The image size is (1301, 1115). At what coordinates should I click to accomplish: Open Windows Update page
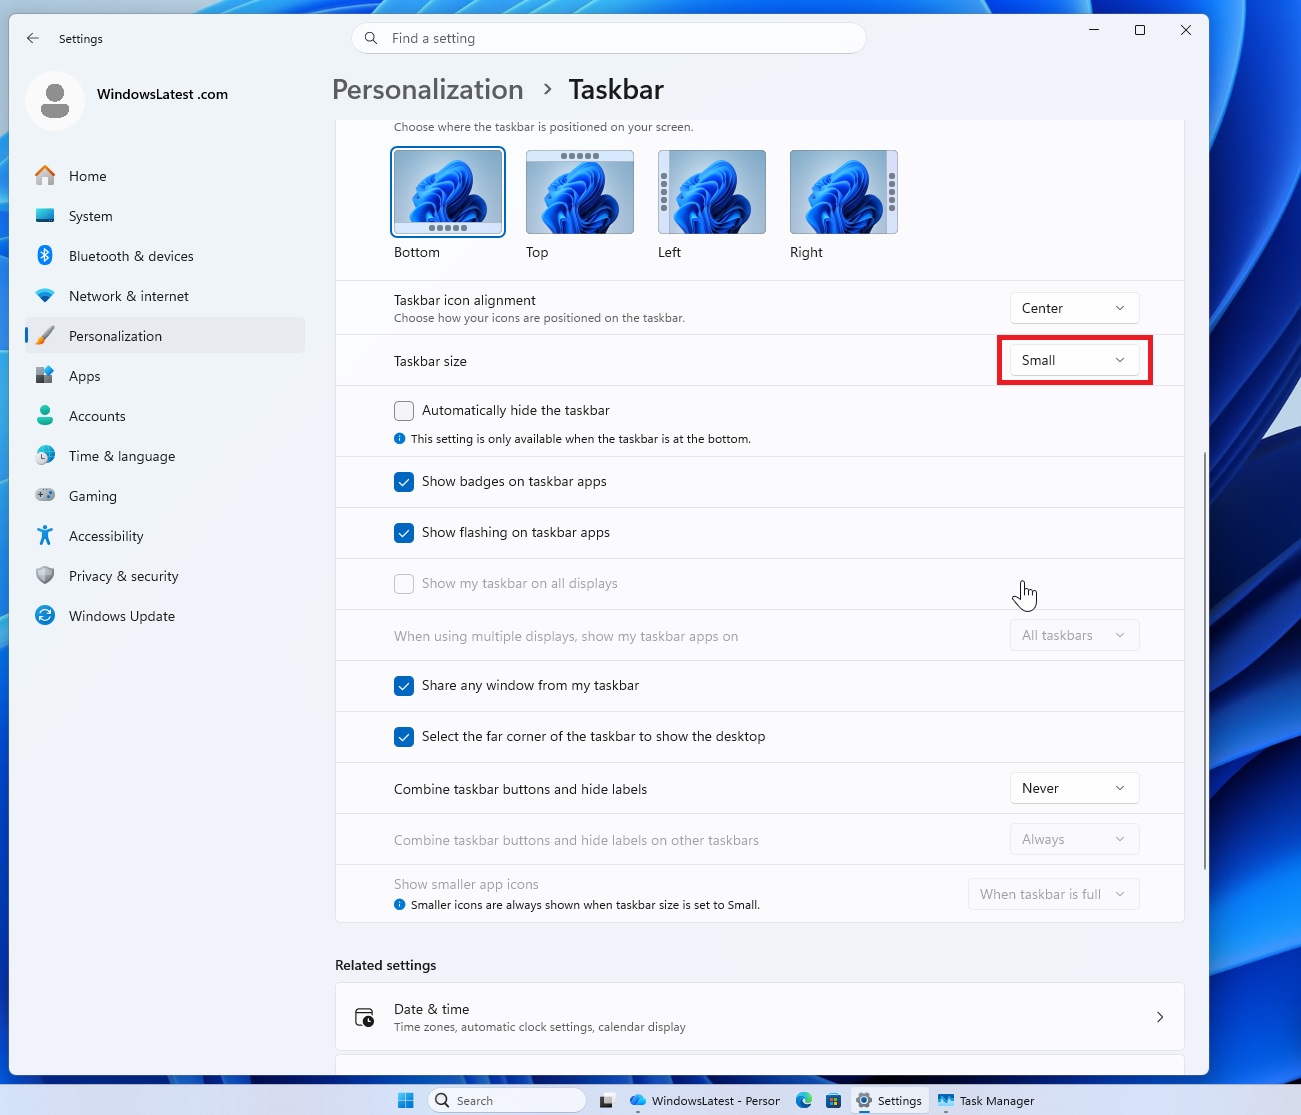click(x=165, y=616)
